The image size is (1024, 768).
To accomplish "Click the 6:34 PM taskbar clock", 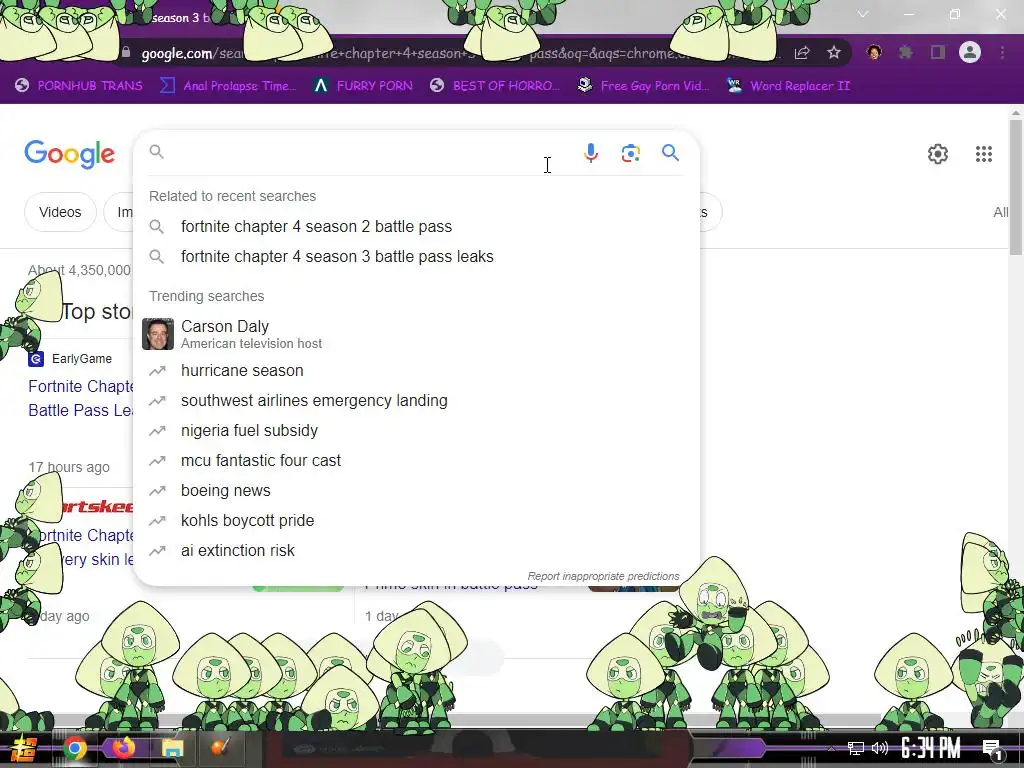I will (931, 748).
